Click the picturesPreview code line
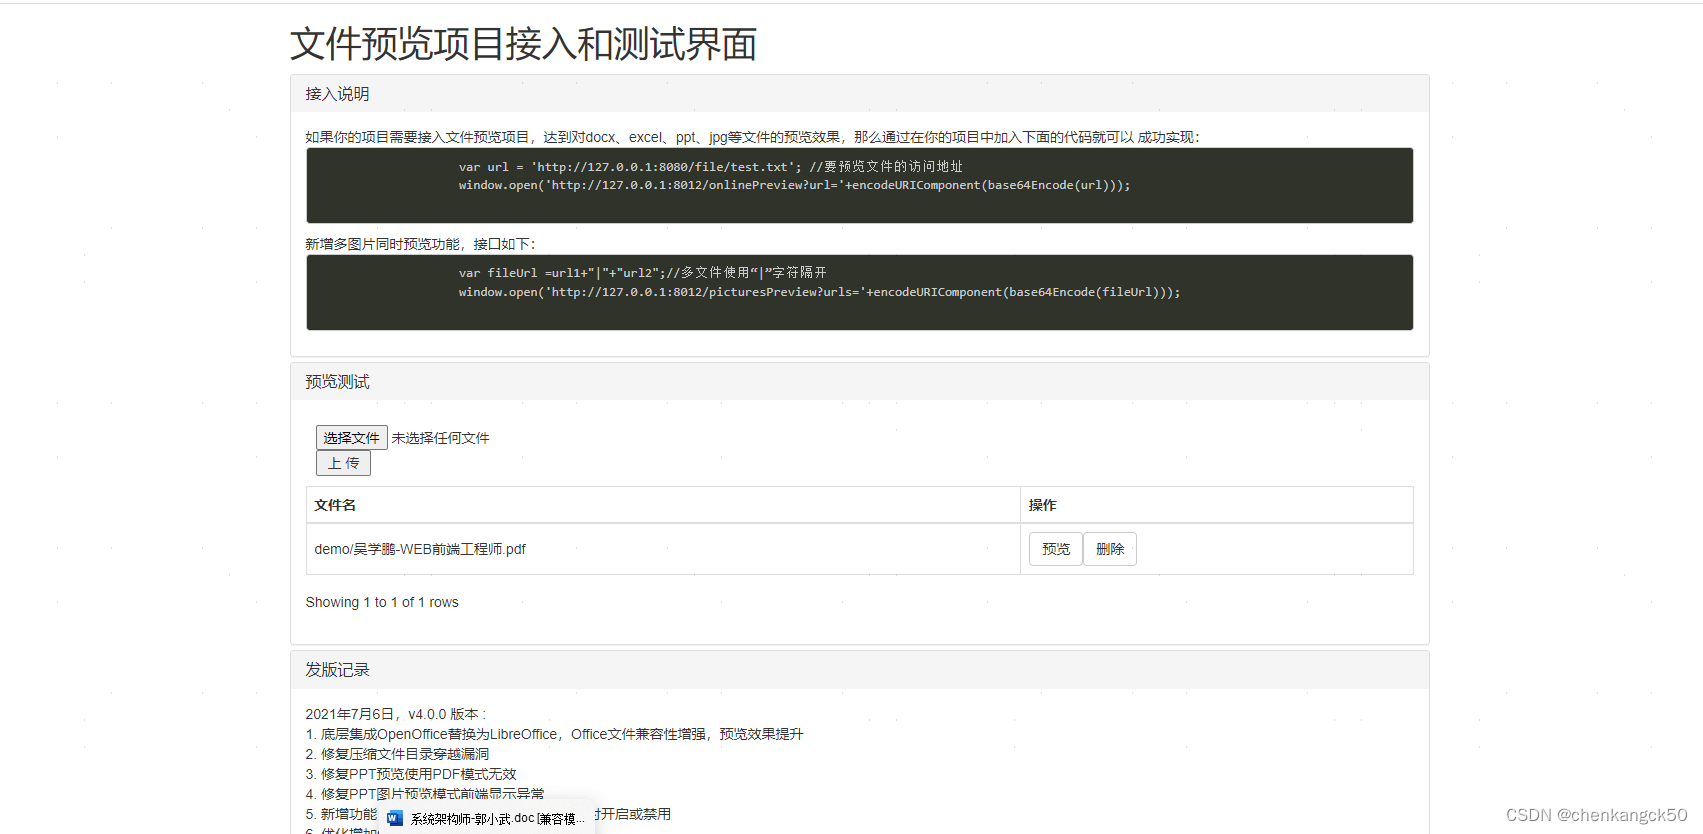 point(819,292)
